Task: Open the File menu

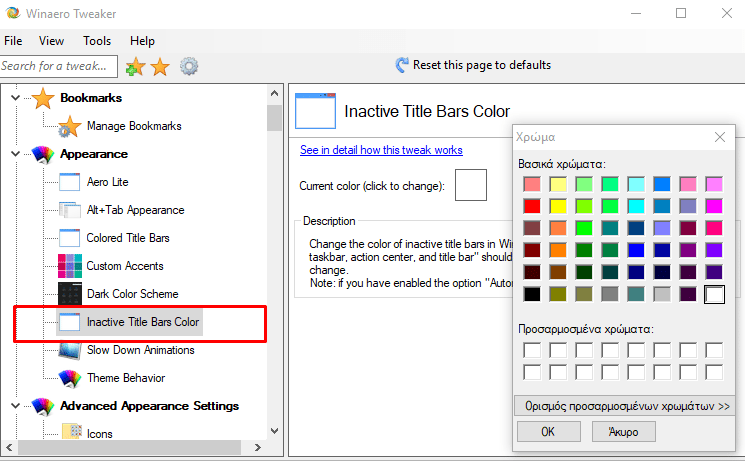Action: click(13, 41)
